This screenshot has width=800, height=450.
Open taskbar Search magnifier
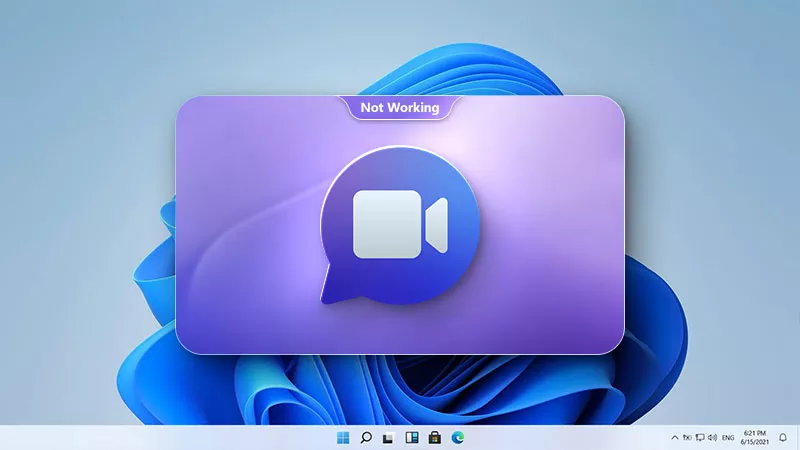(x=366, y=438)
